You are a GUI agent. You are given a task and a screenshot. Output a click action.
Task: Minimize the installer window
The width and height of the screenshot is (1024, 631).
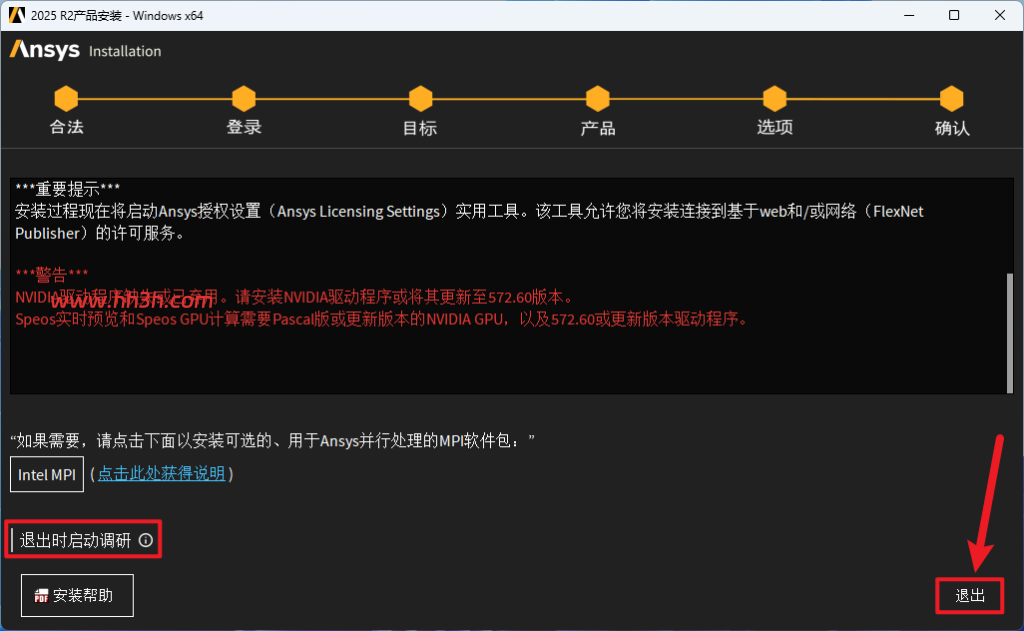tap(909, 15)
